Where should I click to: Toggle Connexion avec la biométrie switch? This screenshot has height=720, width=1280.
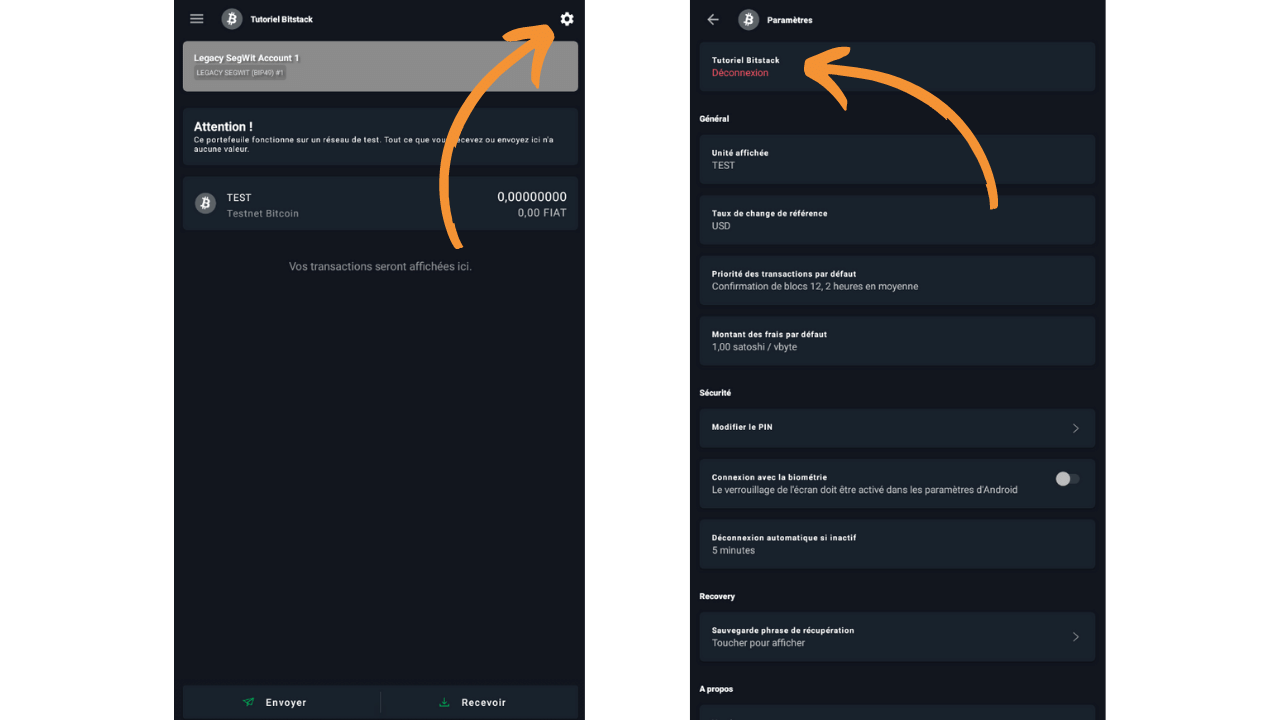[x=1067, y=479]
